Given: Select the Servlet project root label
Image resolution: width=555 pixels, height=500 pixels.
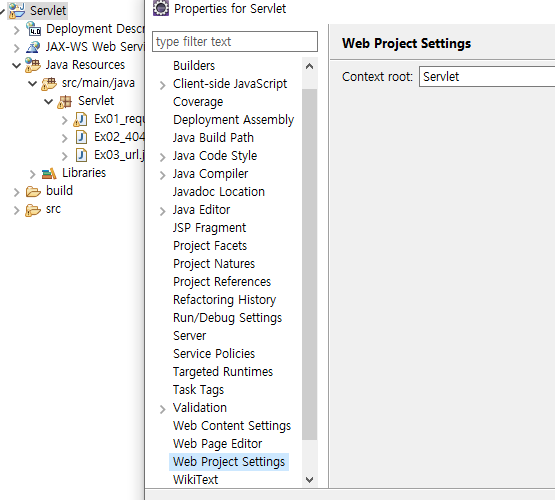Looking at the screenshot, I should pyautogui.click(x=48, y=11).
